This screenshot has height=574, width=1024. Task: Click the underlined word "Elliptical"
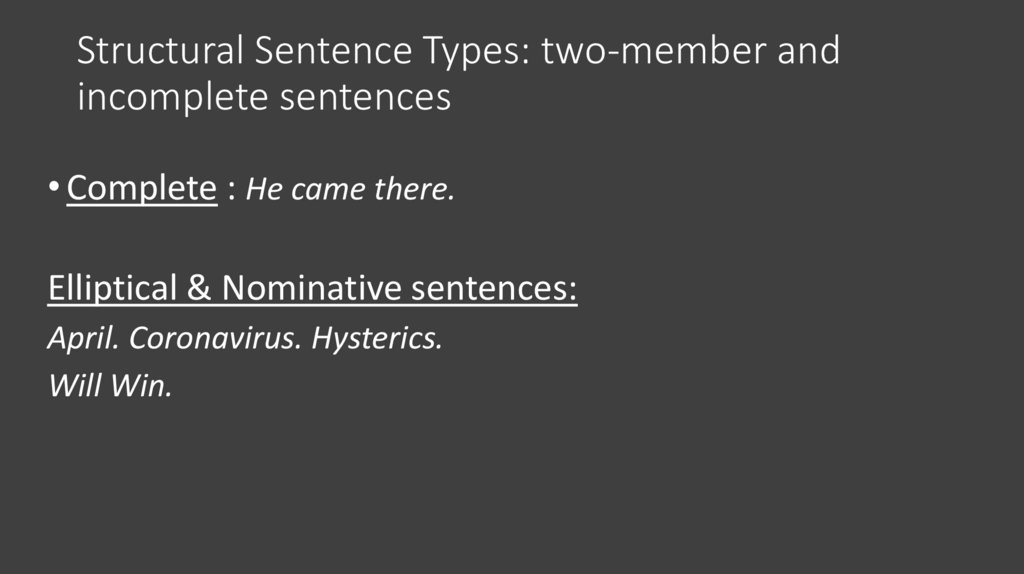click(112, 289)
